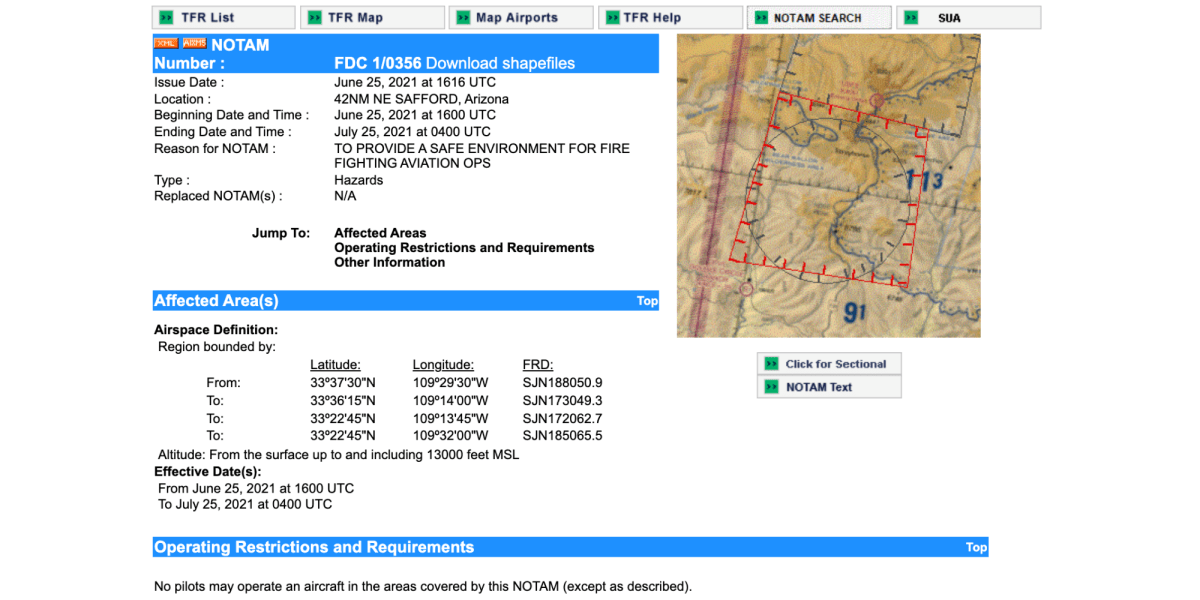The height and width of the screenshot is (600, 1200).
Task: Open Map Airports from the top navigation
Action: click(519, 18)
